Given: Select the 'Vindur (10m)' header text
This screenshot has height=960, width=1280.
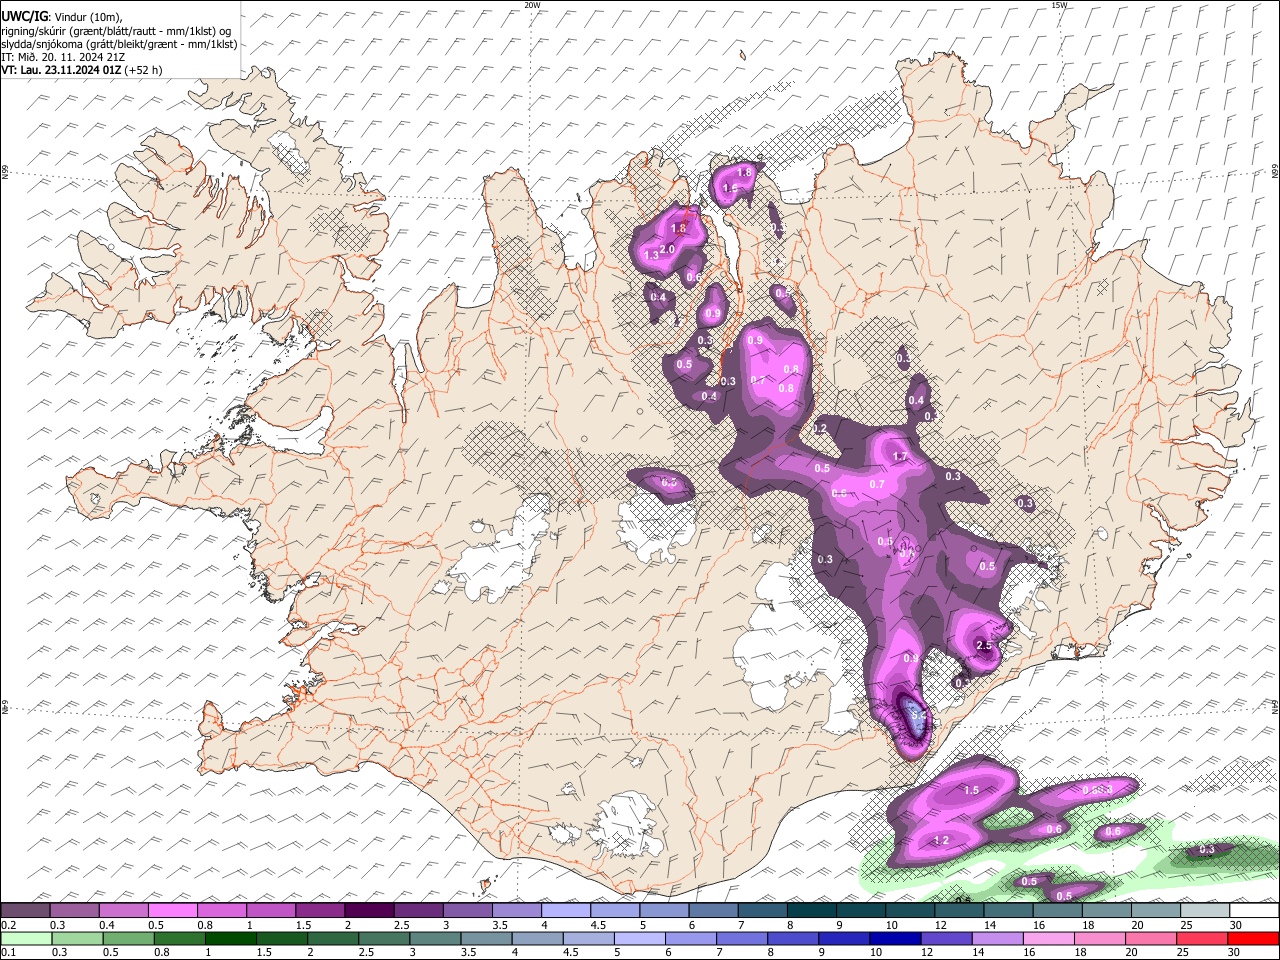Looking at the screenshot, I should [87, 17].
